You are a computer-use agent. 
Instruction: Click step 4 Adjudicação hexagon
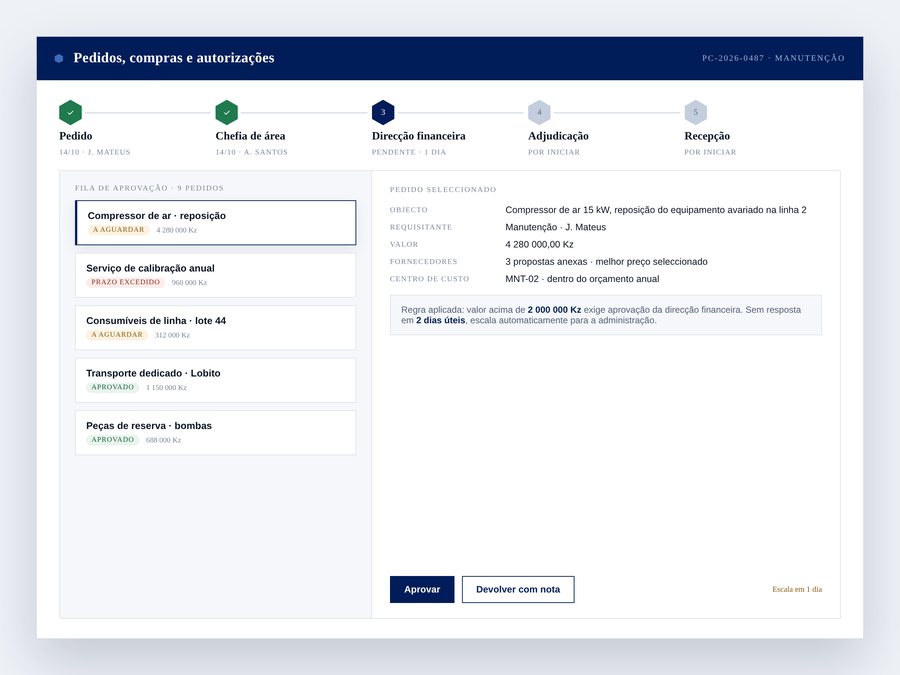pyautogui.click(x=539, y=112)
